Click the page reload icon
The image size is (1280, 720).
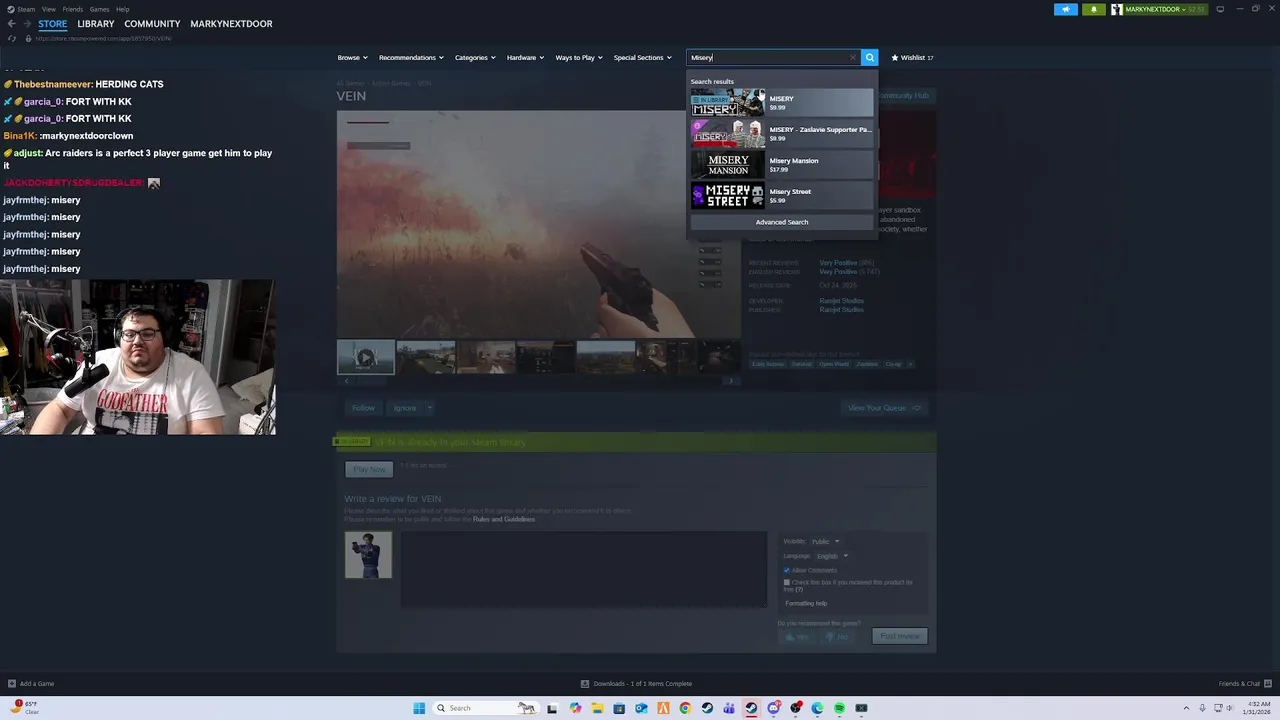click(11, 38)
